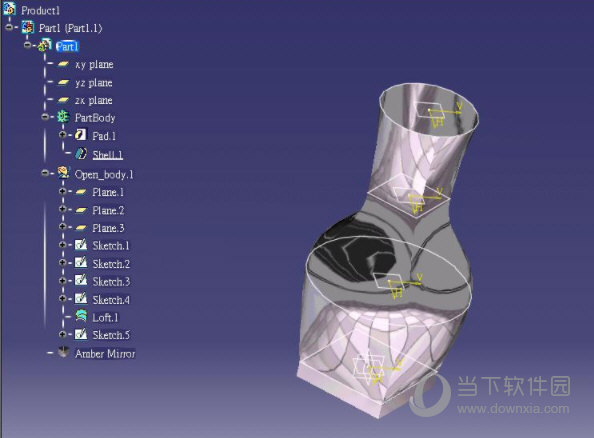
Task: Click the PartBody green gear icon
Action: (x=63, y=117)
